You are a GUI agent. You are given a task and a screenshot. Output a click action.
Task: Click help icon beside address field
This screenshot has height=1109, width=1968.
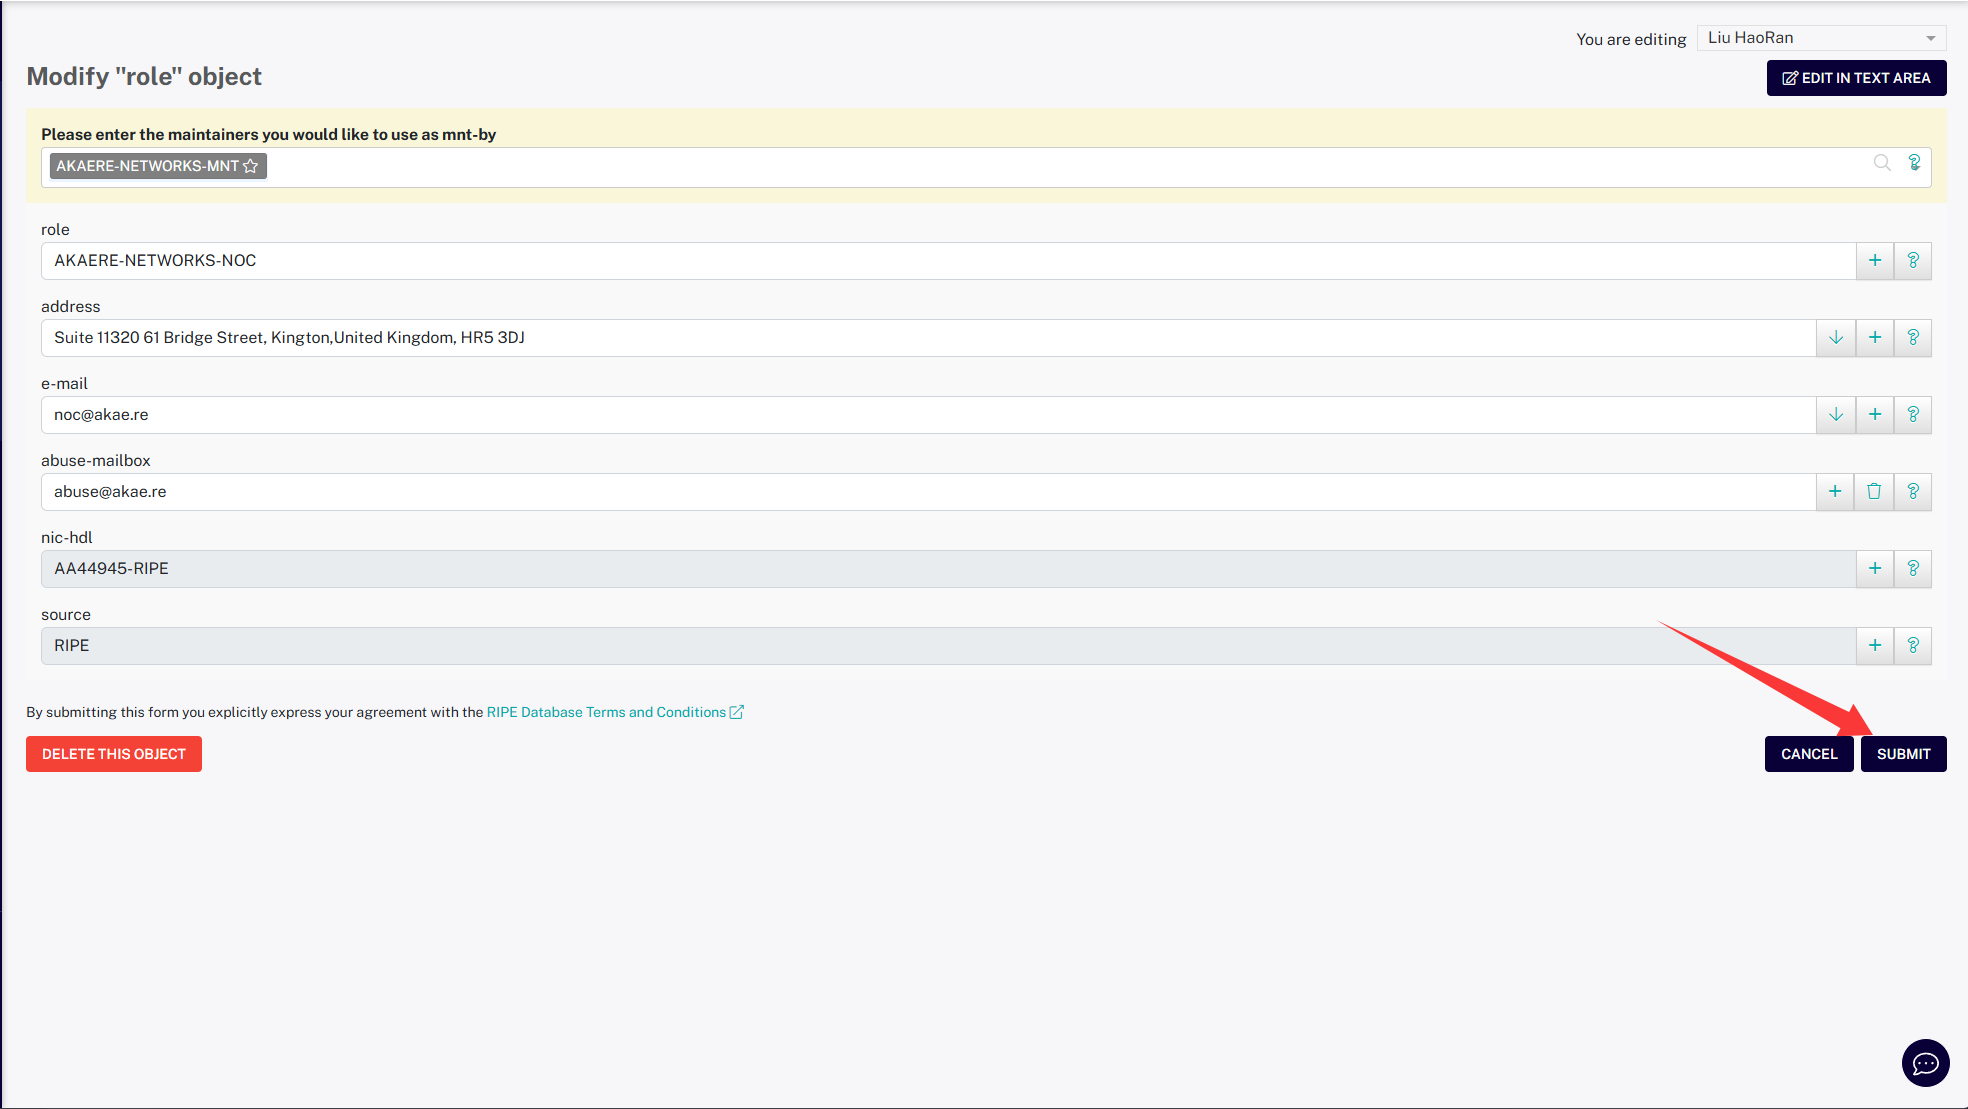(x=1913, y=338)
